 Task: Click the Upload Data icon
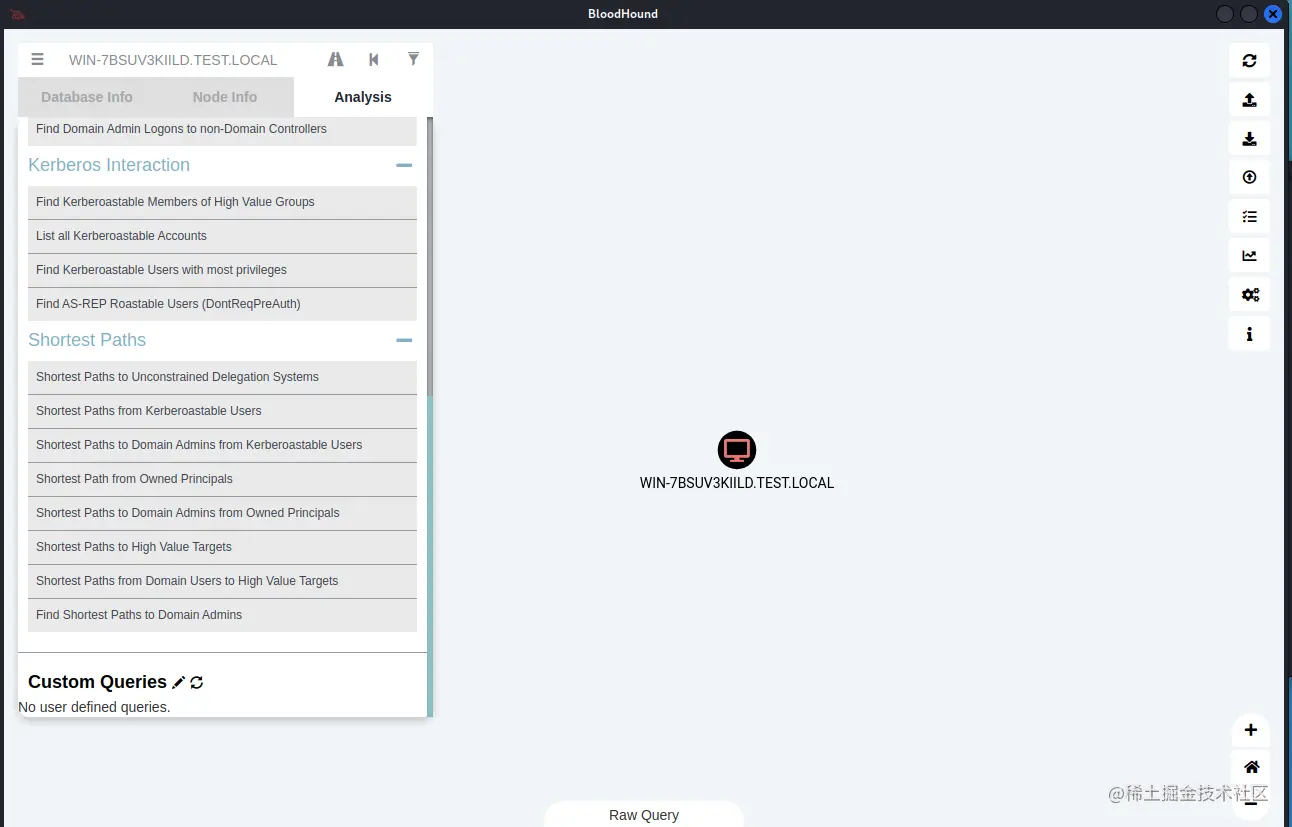(1249, 177)
